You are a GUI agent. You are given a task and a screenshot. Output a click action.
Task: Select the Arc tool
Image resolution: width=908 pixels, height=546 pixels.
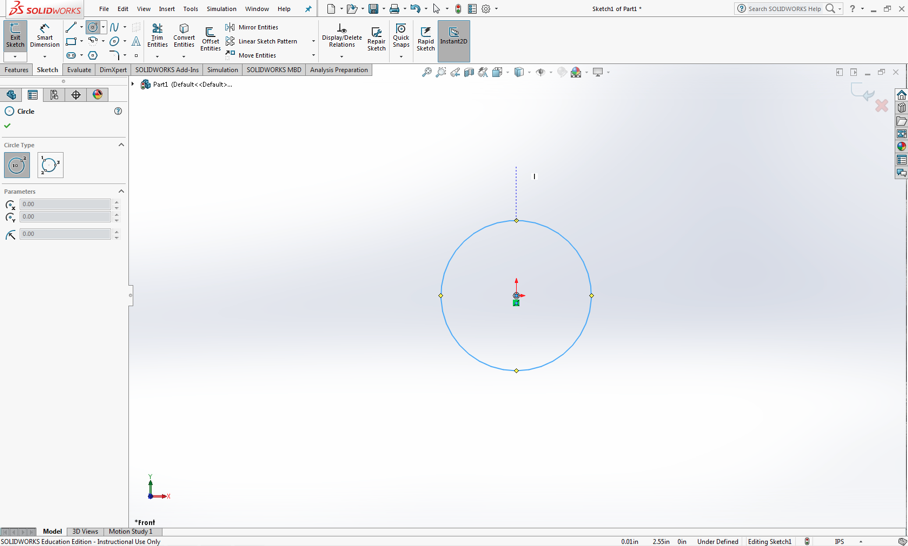click(x=93, y=41)
